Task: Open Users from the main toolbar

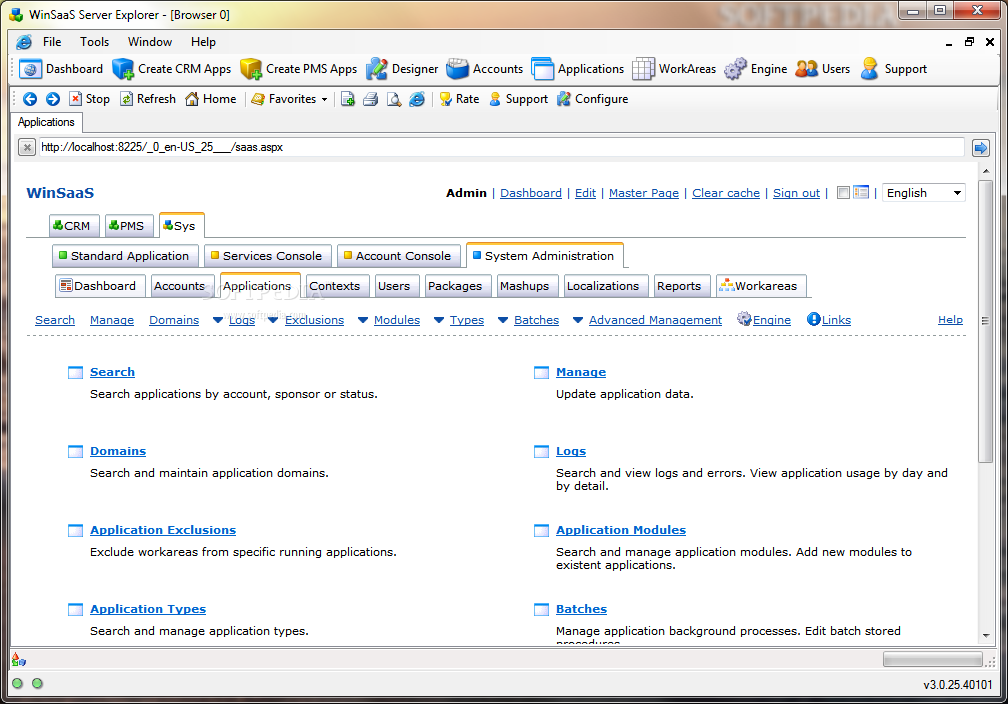Action: click(x=822, y=69)
